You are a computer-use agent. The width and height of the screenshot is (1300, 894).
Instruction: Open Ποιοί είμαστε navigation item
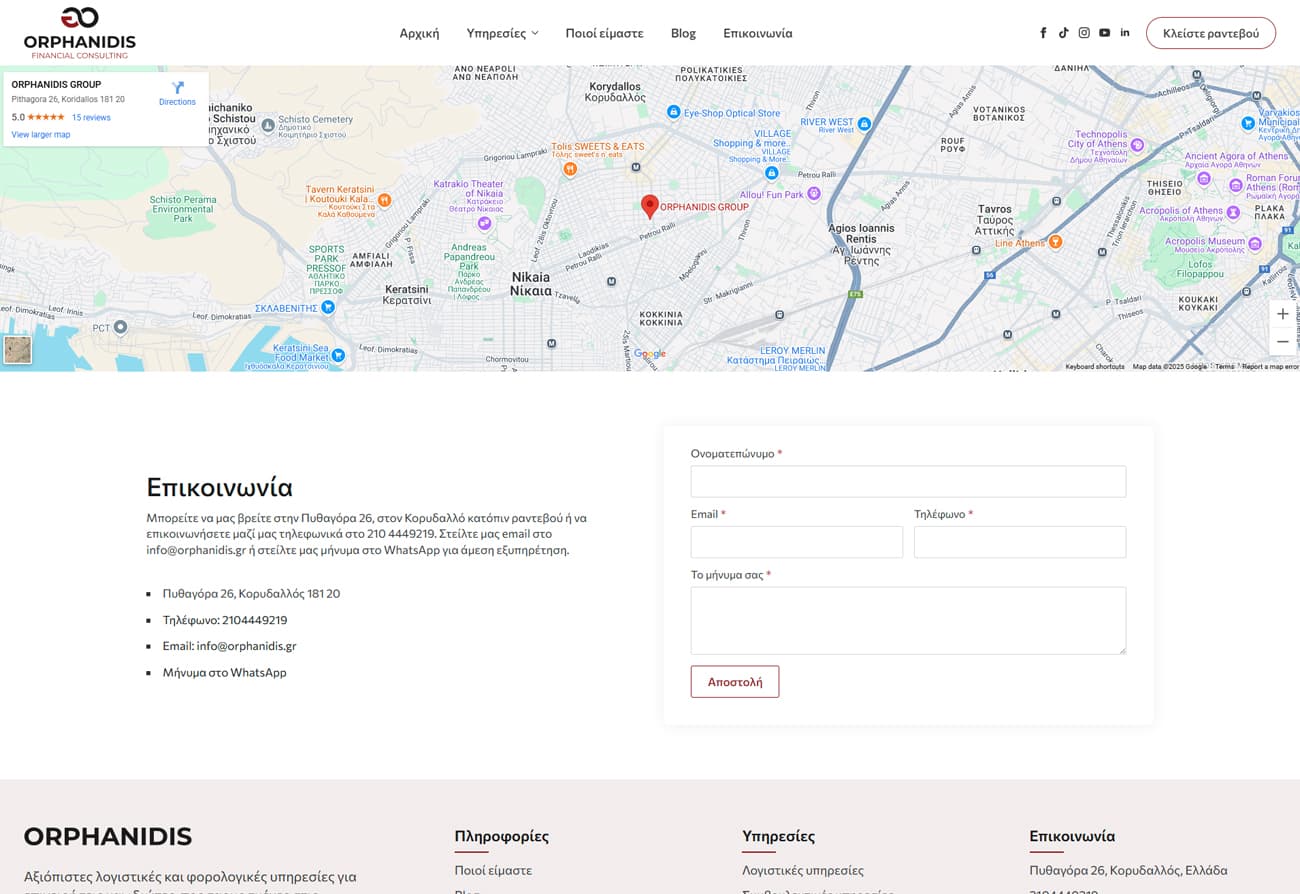coord(604,33)
